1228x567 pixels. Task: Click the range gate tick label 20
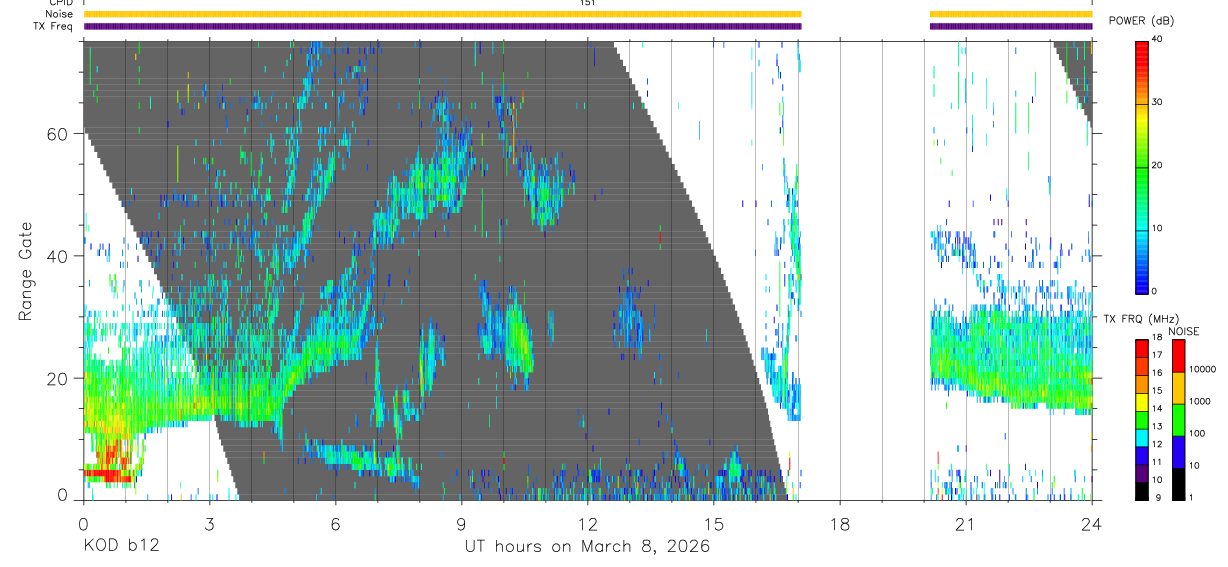tap(56, 378)
